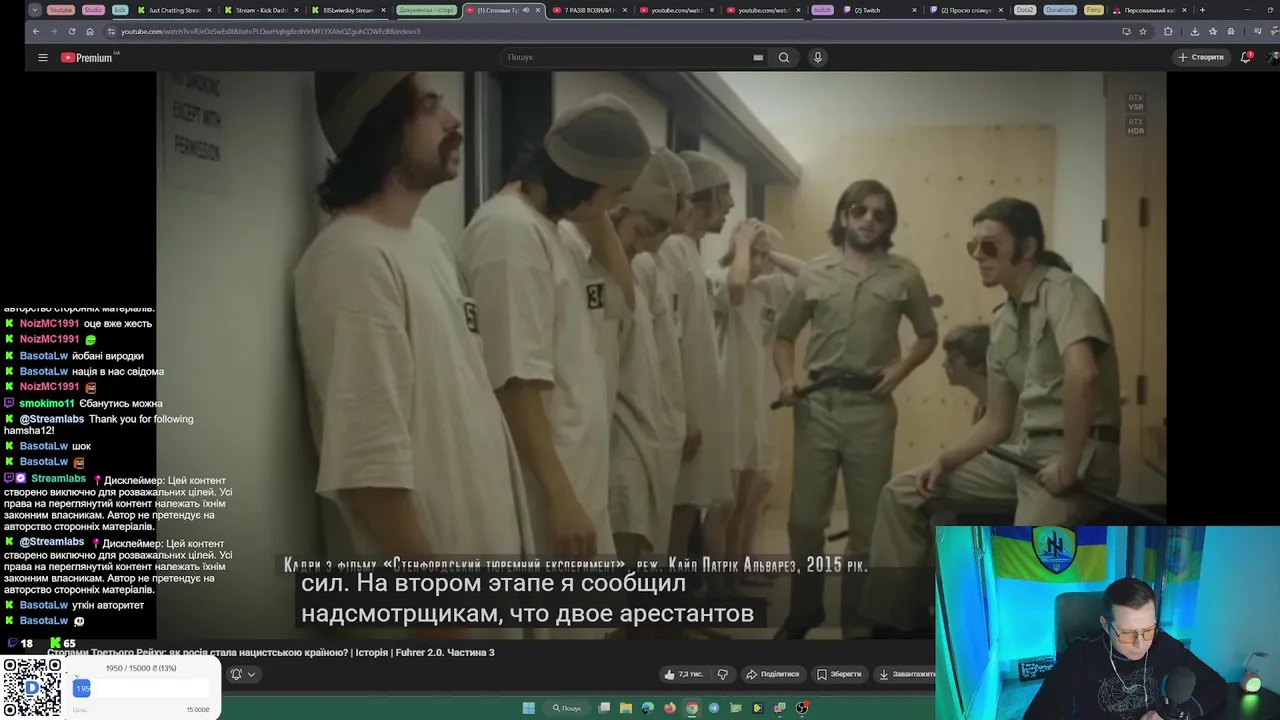Switch to 7 РАЗІВ ВОЗИЛИ tab
1280x720 pixels.
(588, 10)
